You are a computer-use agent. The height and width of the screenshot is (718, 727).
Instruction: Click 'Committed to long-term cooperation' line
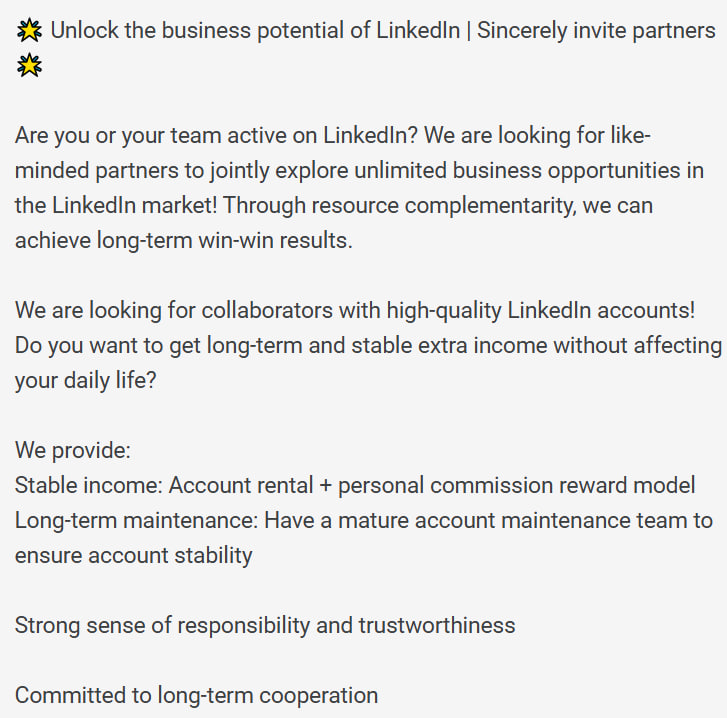(197, 696)
